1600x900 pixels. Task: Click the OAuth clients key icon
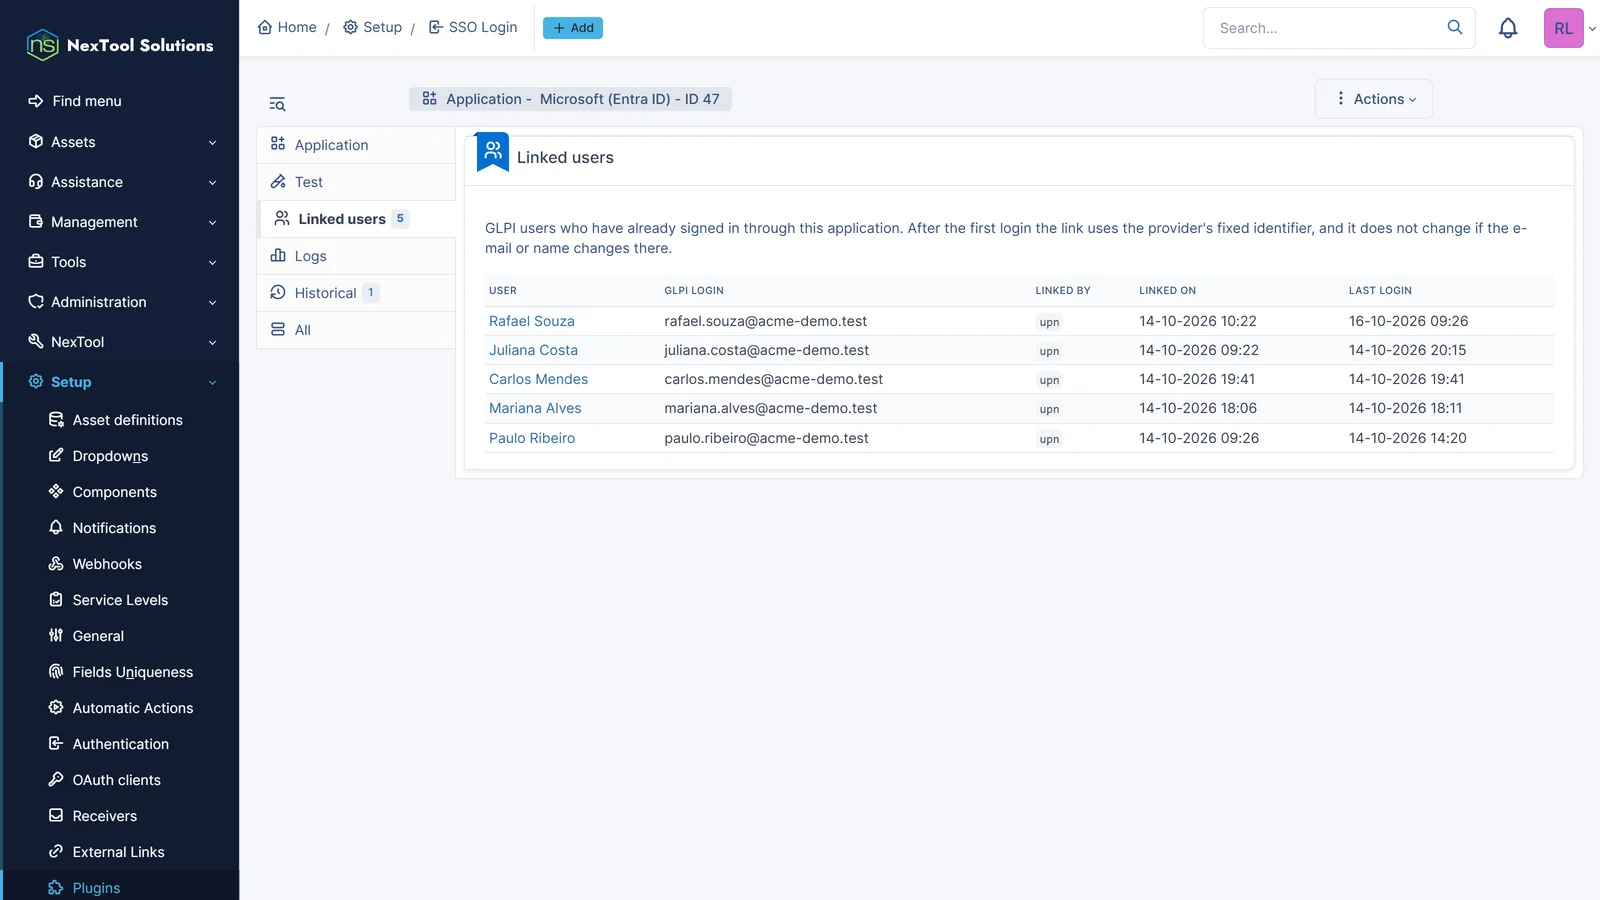pos(56,780)
